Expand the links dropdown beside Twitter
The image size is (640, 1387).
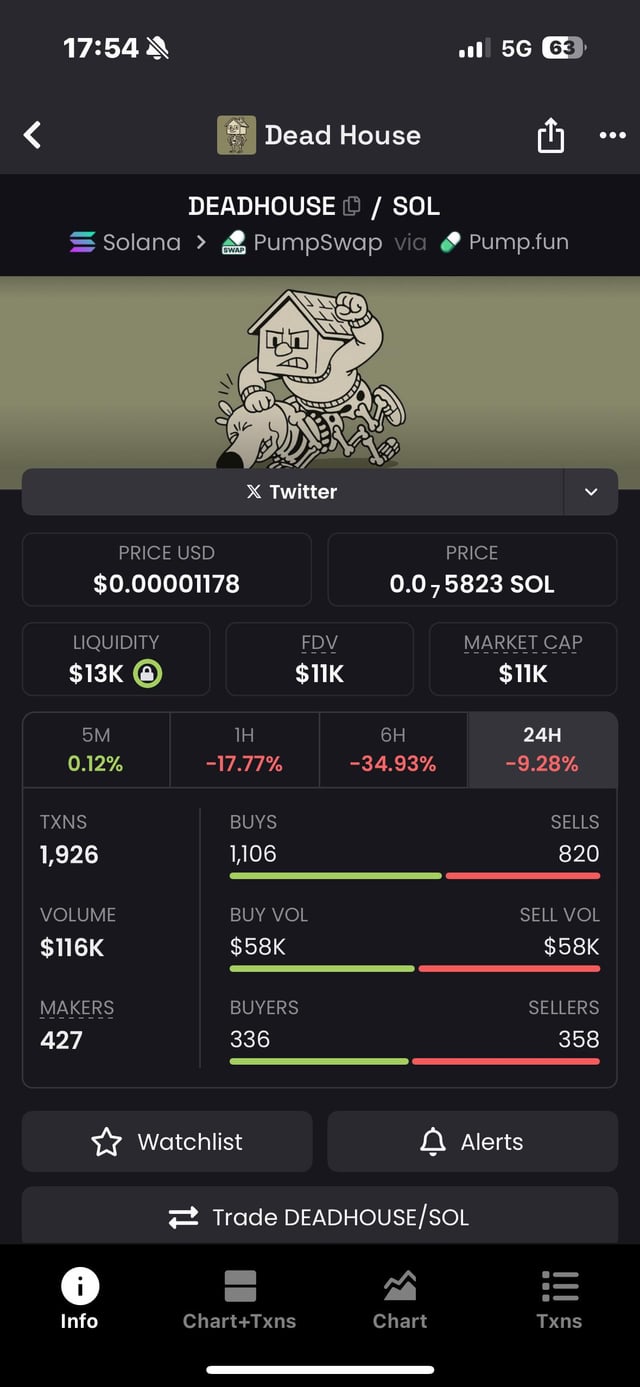pos(591,492)
